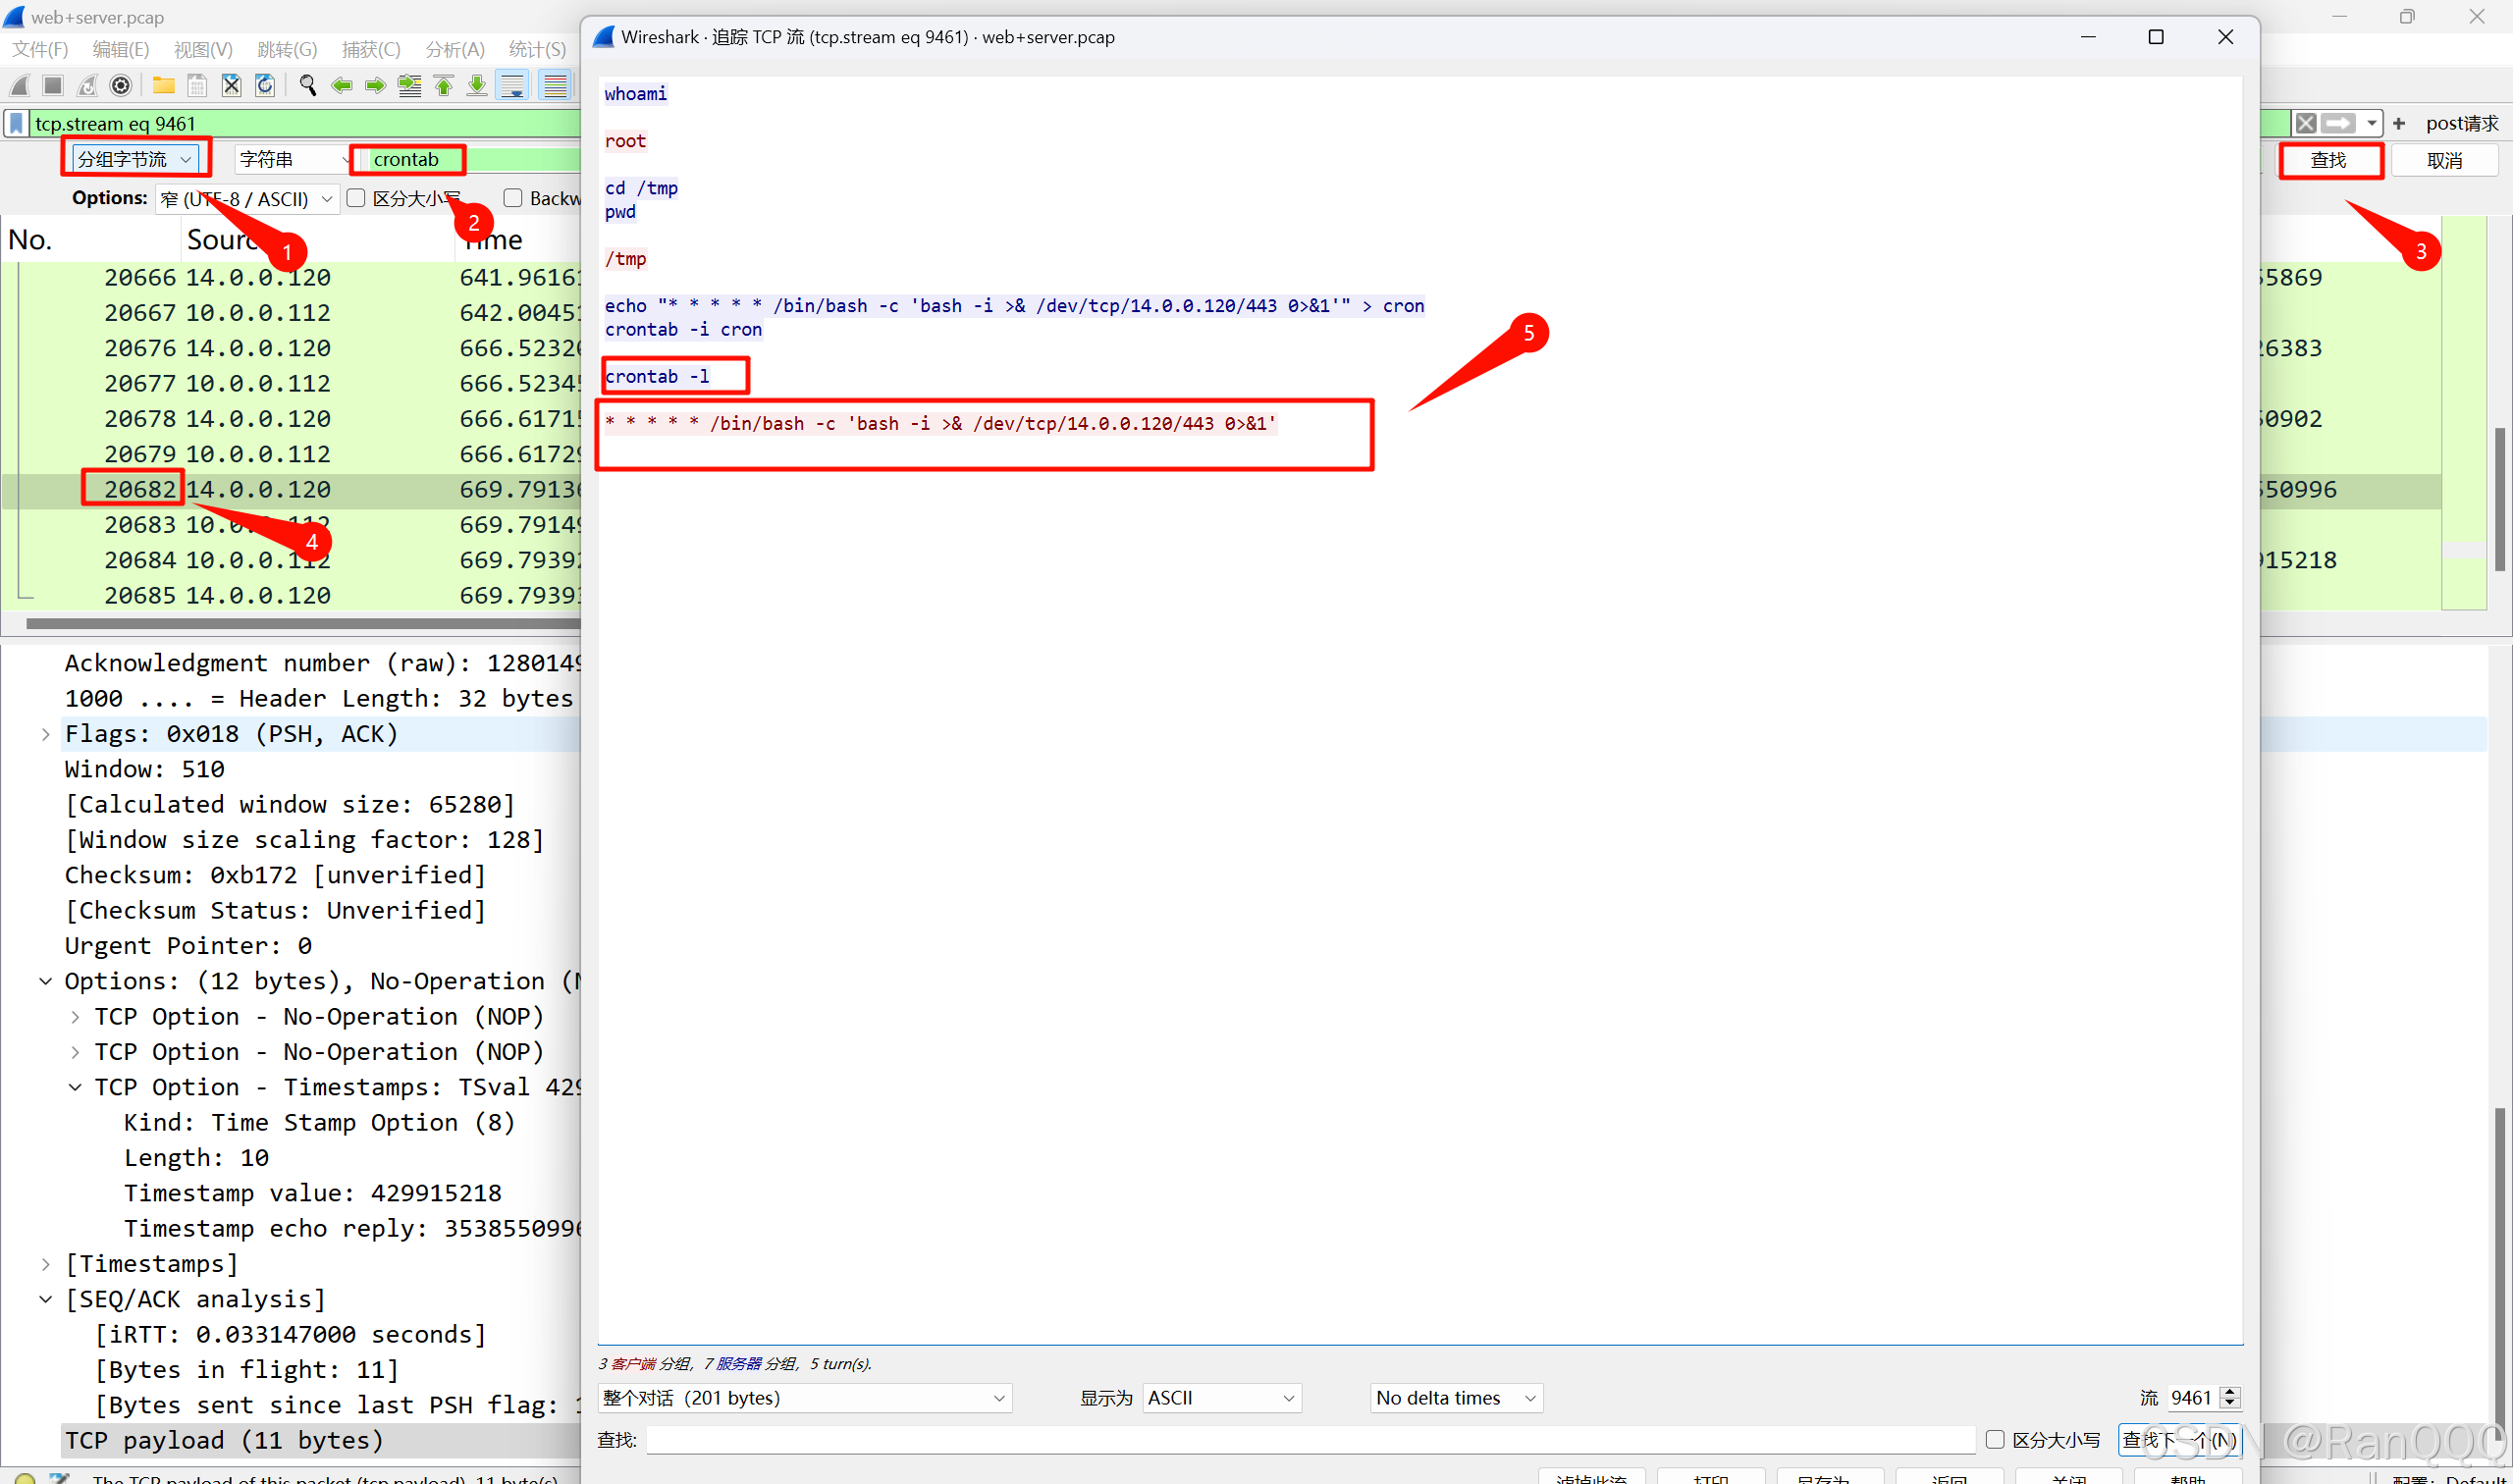Screen dimensions: 2513x1484
Task: Enable 区分大小写 checkbox in find bar
Action: coord(356,198)
